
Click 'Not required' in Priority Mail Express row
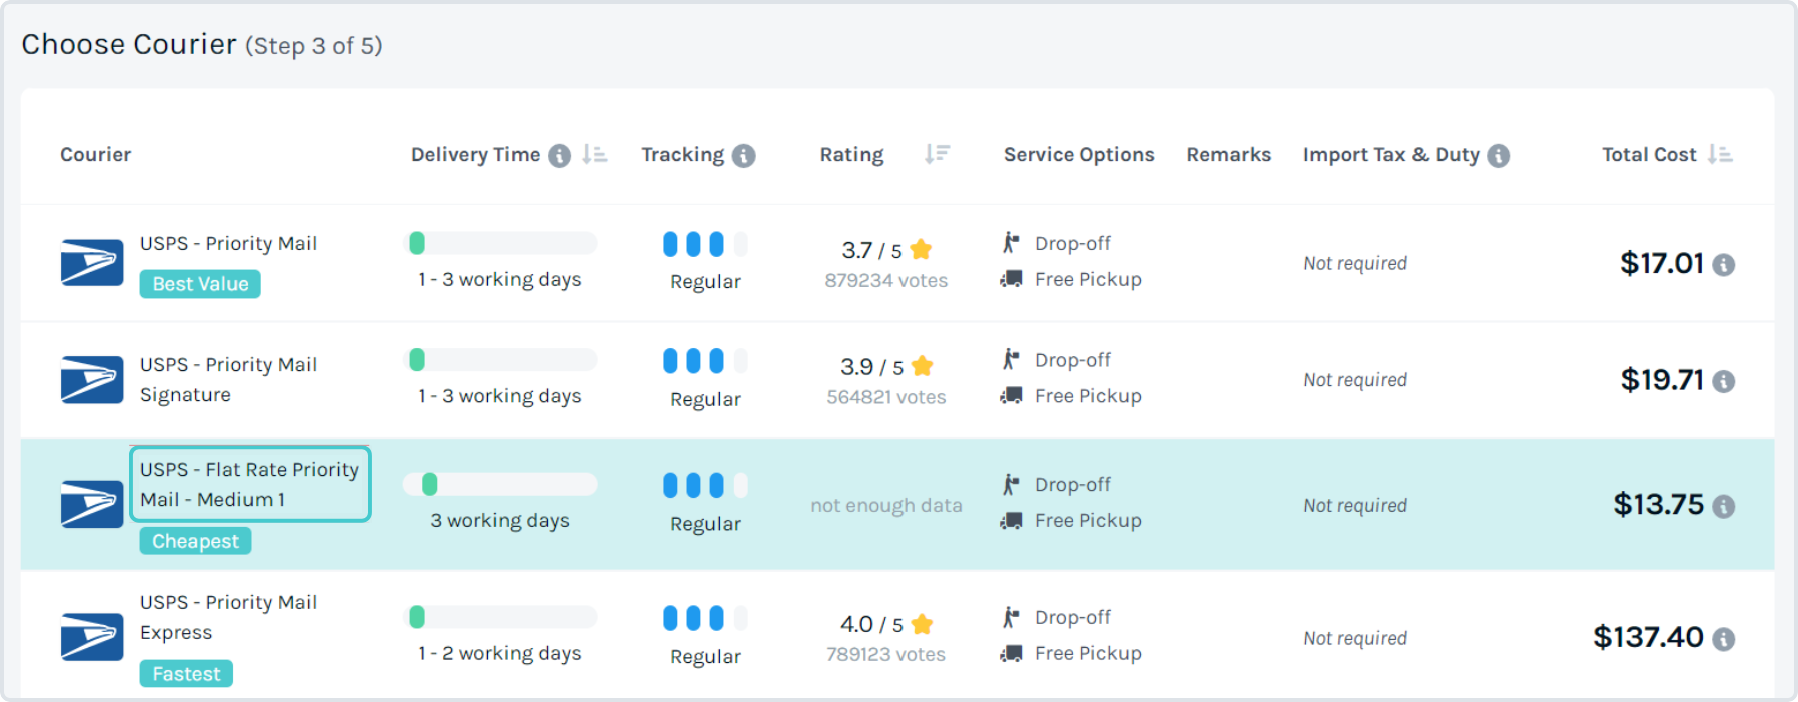tap(1355, 638)
